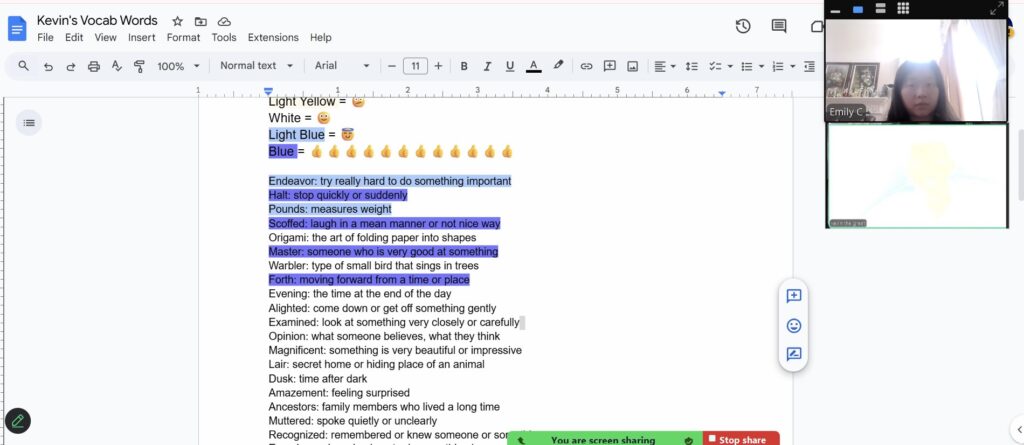Open the zoom 100% dropdown
This screenshot has height=445, width=1024.
click(177, 66)
